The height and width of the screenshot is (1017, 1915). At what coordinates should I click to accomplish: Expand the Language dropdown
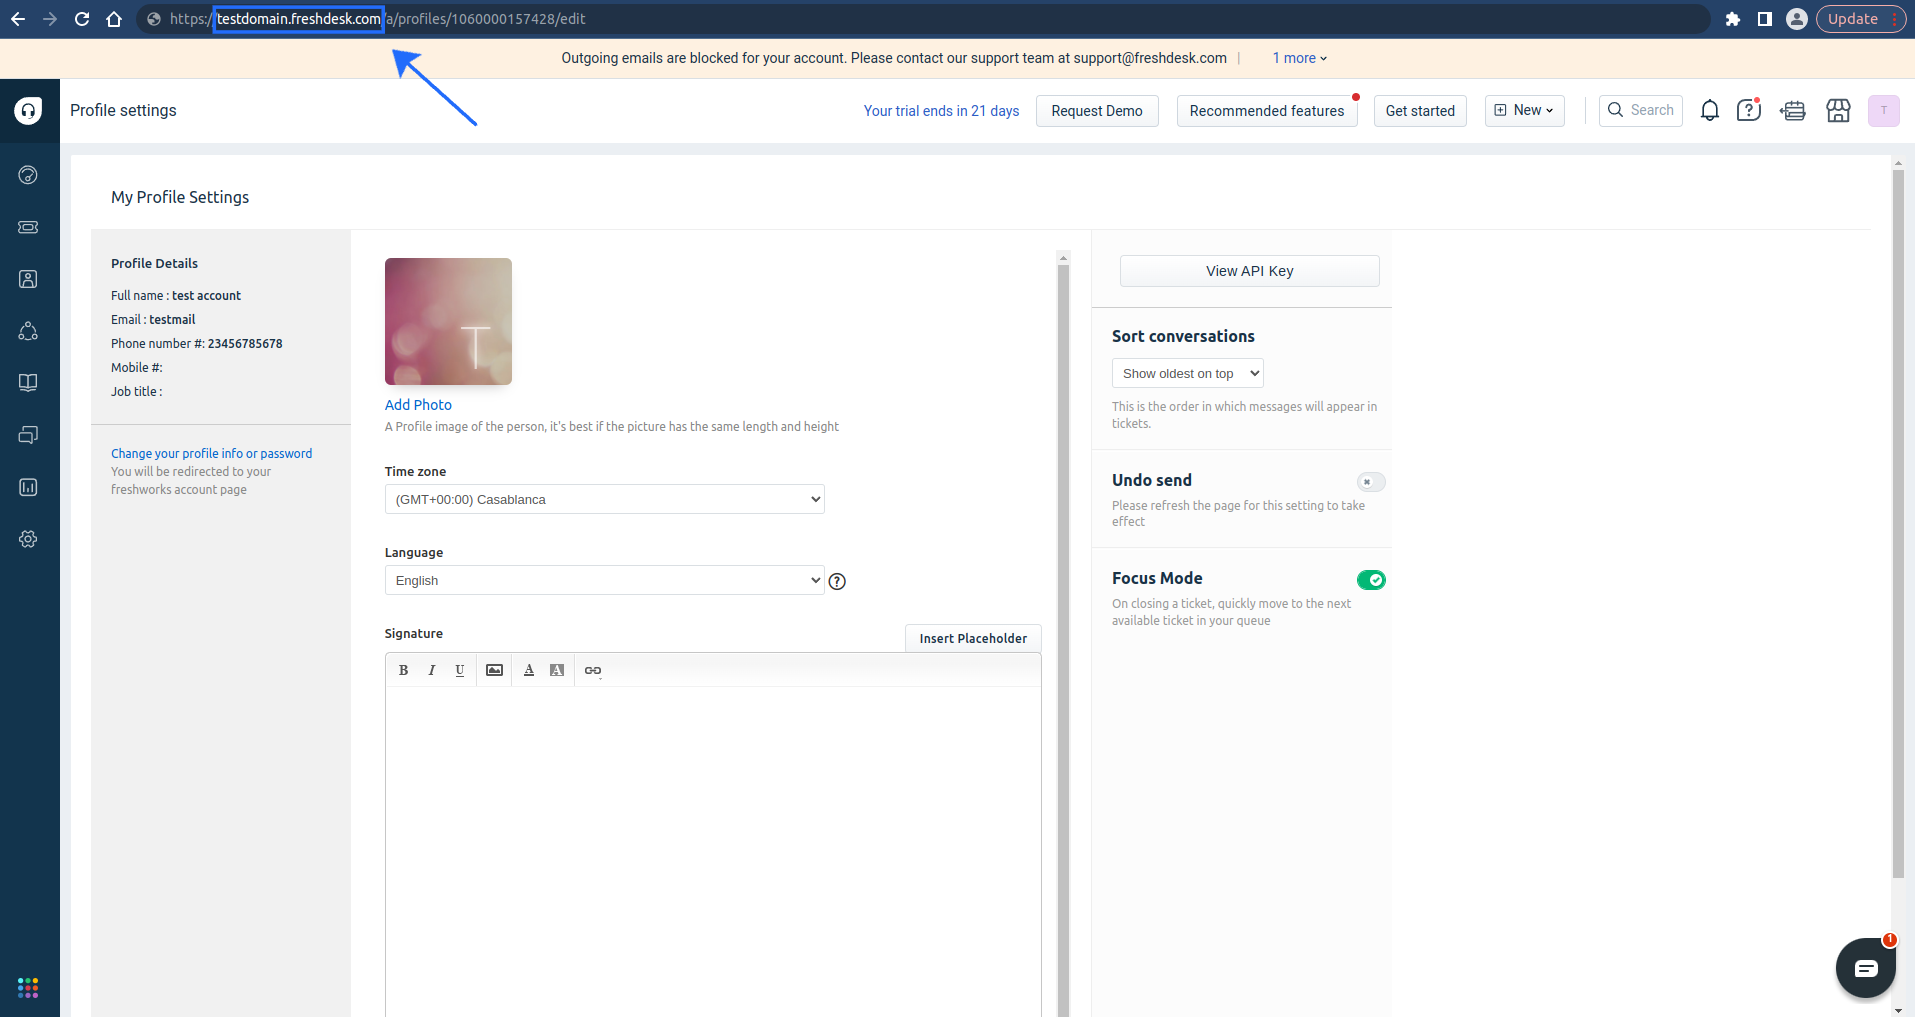click(x=604, y=580)
